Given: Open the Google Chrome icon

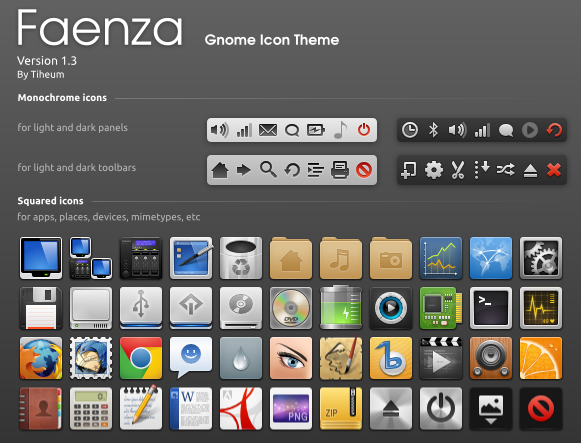Looking at the screenshot, I should 141,358.
